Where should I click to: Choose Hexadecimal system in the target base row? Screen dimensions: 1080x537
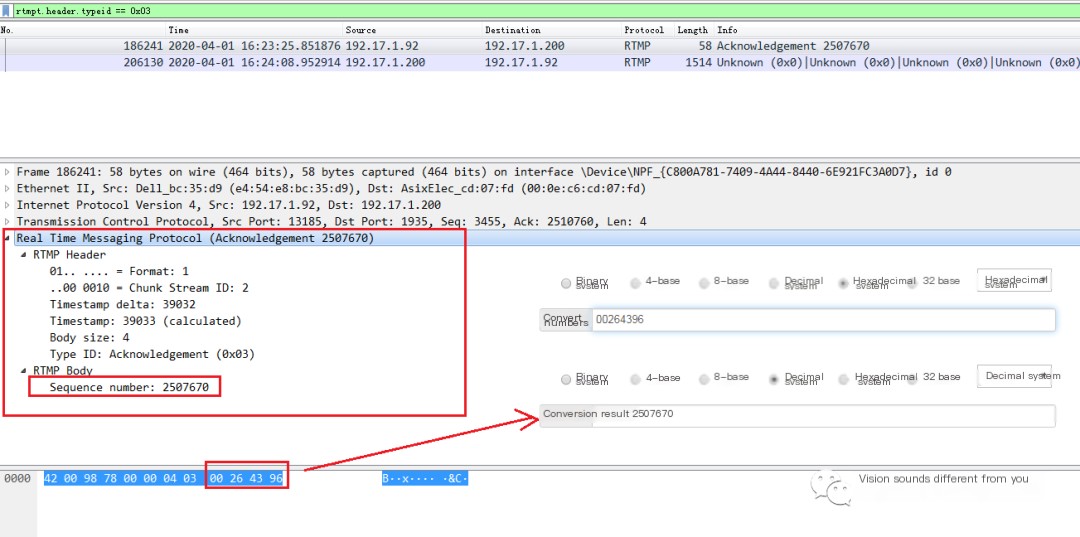(x=844, y=379)
